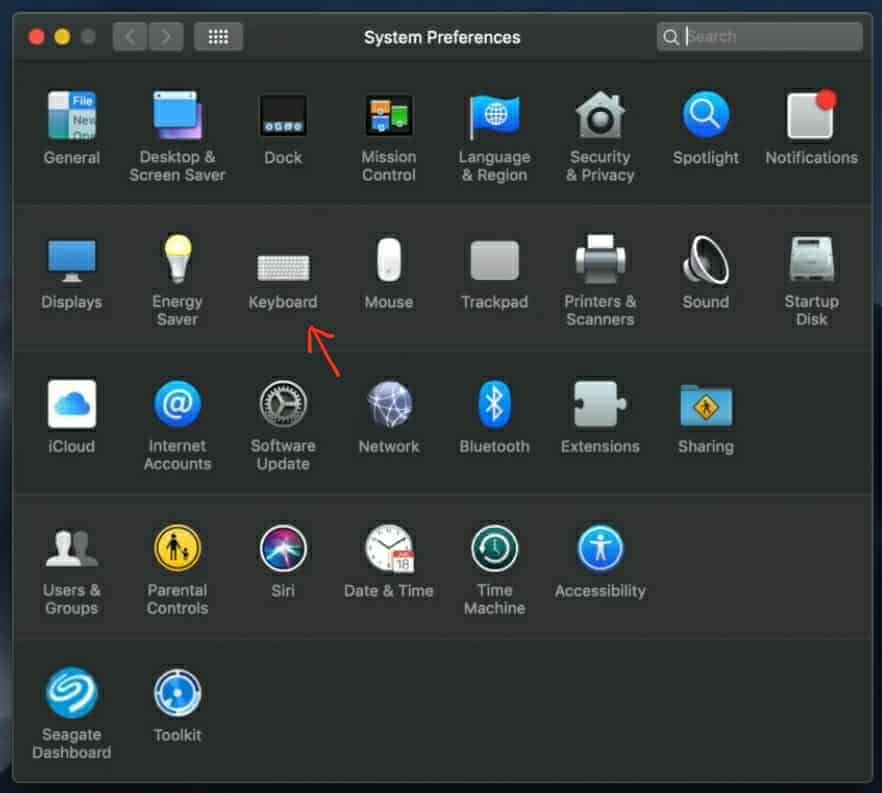Click the Show All grid button
The image size is (882, 793).
218,37
